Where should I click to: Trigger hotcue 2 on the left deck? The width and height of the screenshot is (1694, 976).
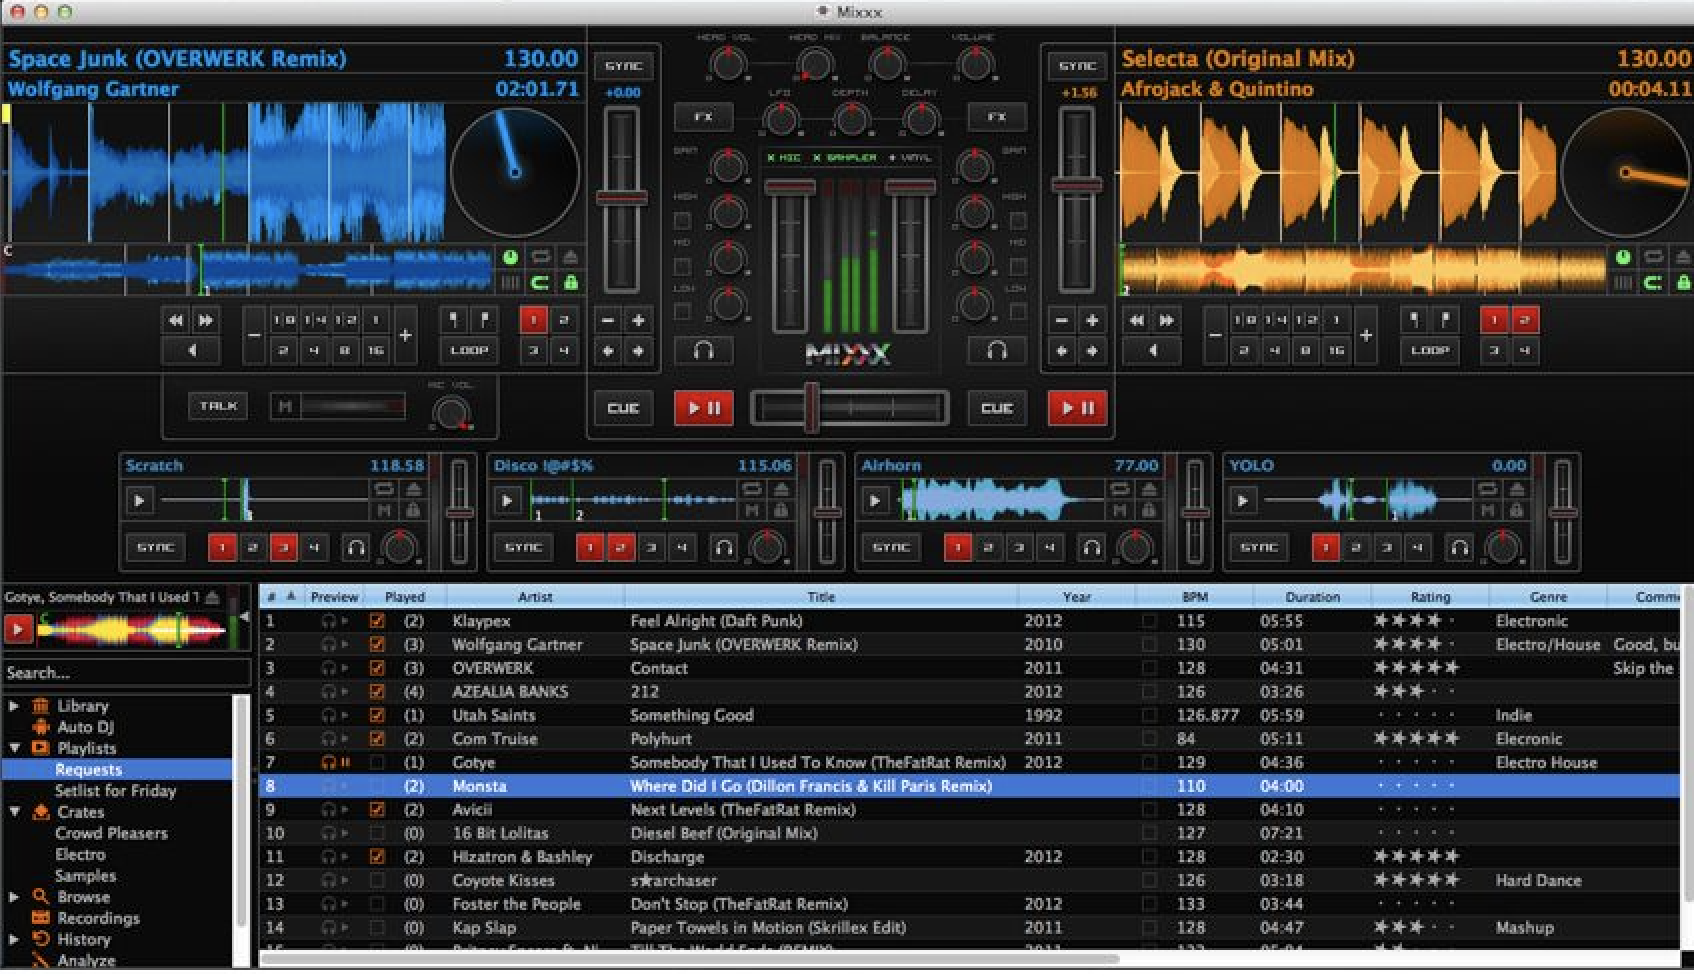point(563,321)
